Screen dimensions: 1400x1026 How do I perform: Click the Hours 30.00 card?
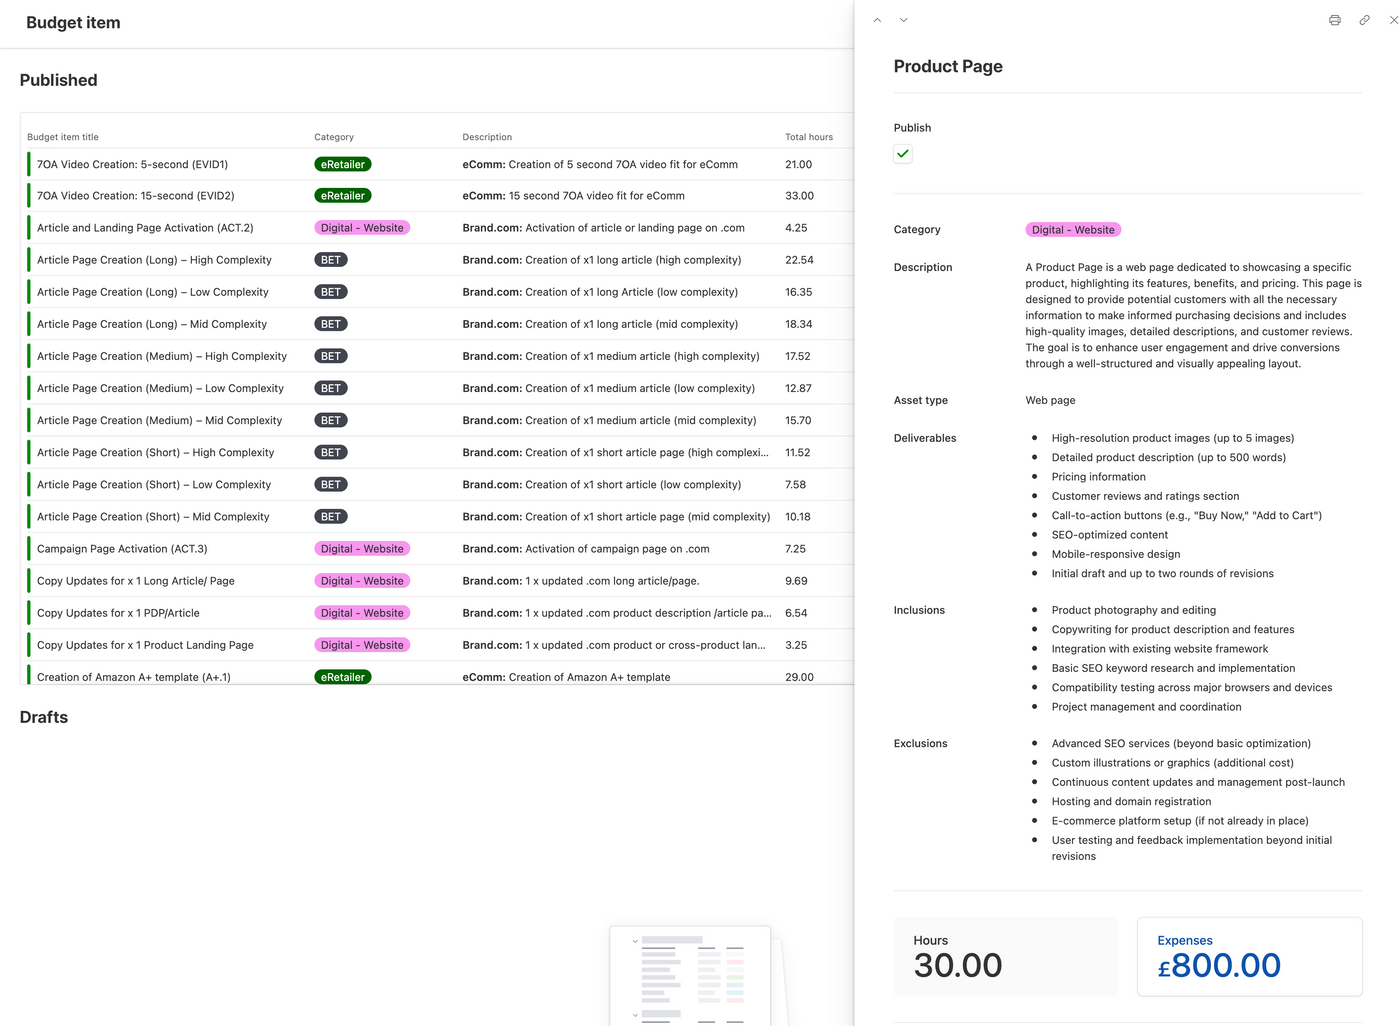pos(1006,956)
